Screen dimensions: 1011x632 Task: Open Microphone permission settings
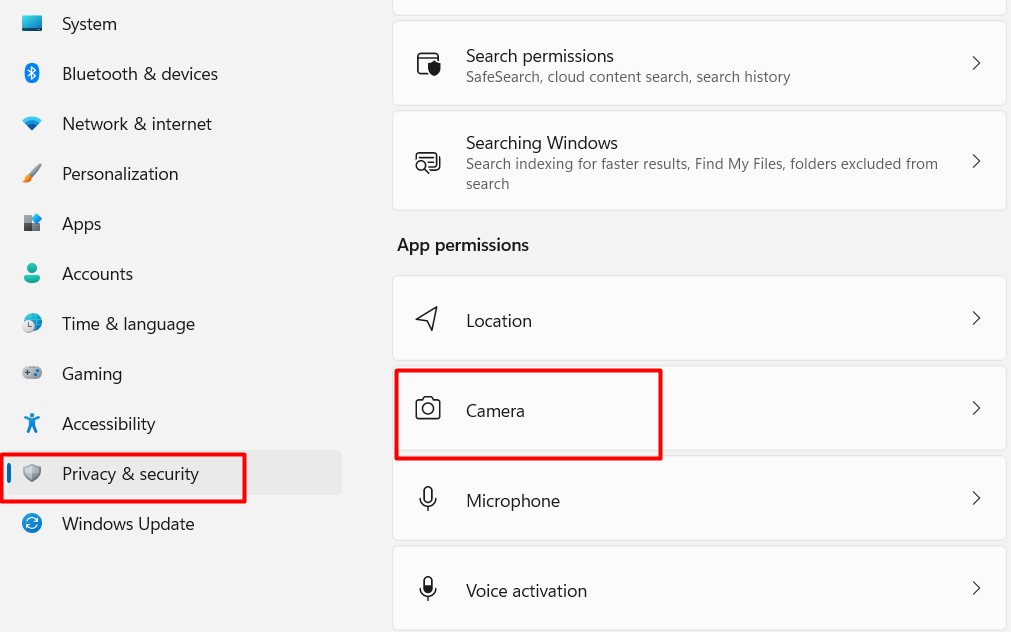pos(513,501)
